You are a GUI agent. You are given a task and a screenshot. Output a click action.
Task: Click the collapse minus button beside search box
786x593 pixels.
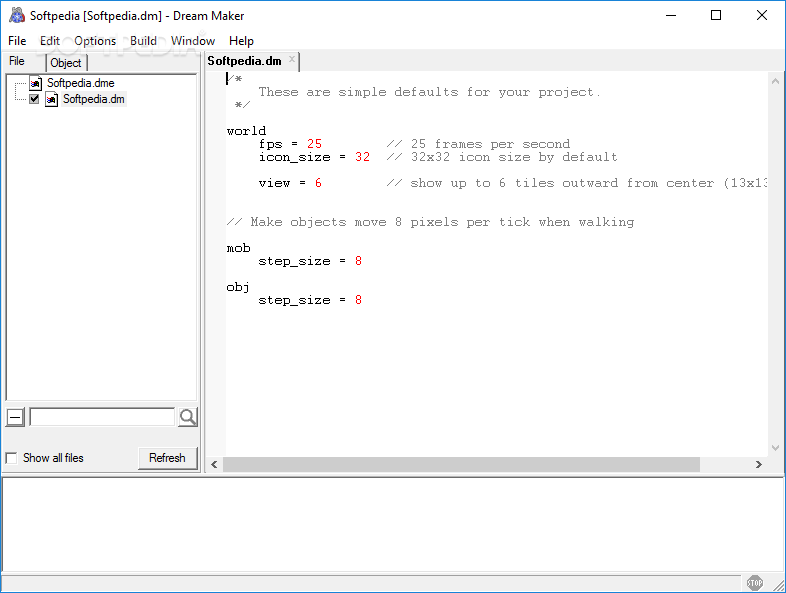[15, 417]
